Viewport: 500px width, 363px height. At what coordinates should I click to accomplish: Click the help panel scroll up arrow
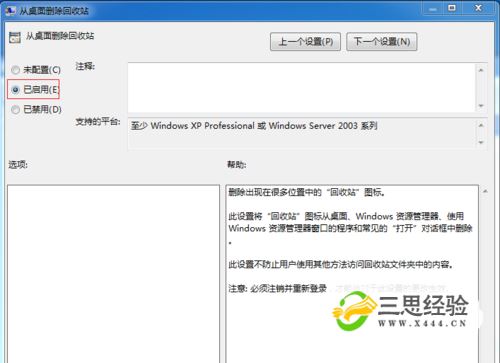click(485, 191)
